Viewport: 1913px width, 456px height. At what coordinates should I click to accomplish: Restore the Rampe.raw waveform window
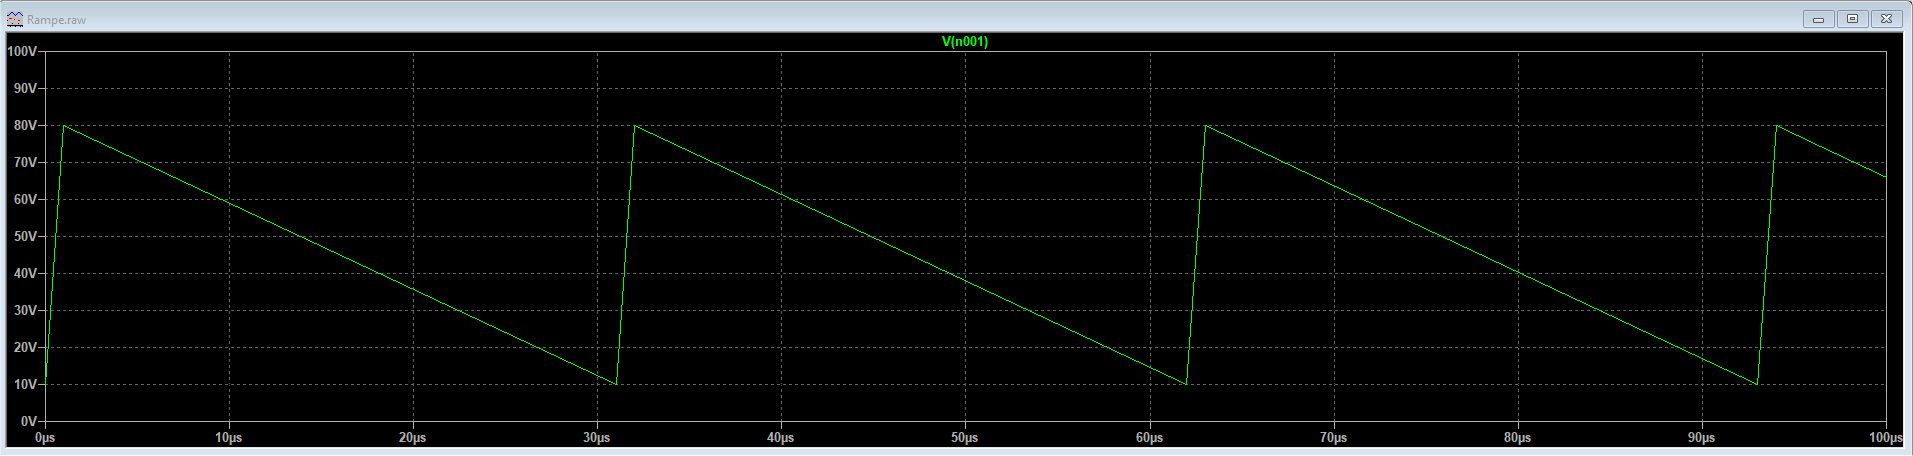pos(1852,19)
